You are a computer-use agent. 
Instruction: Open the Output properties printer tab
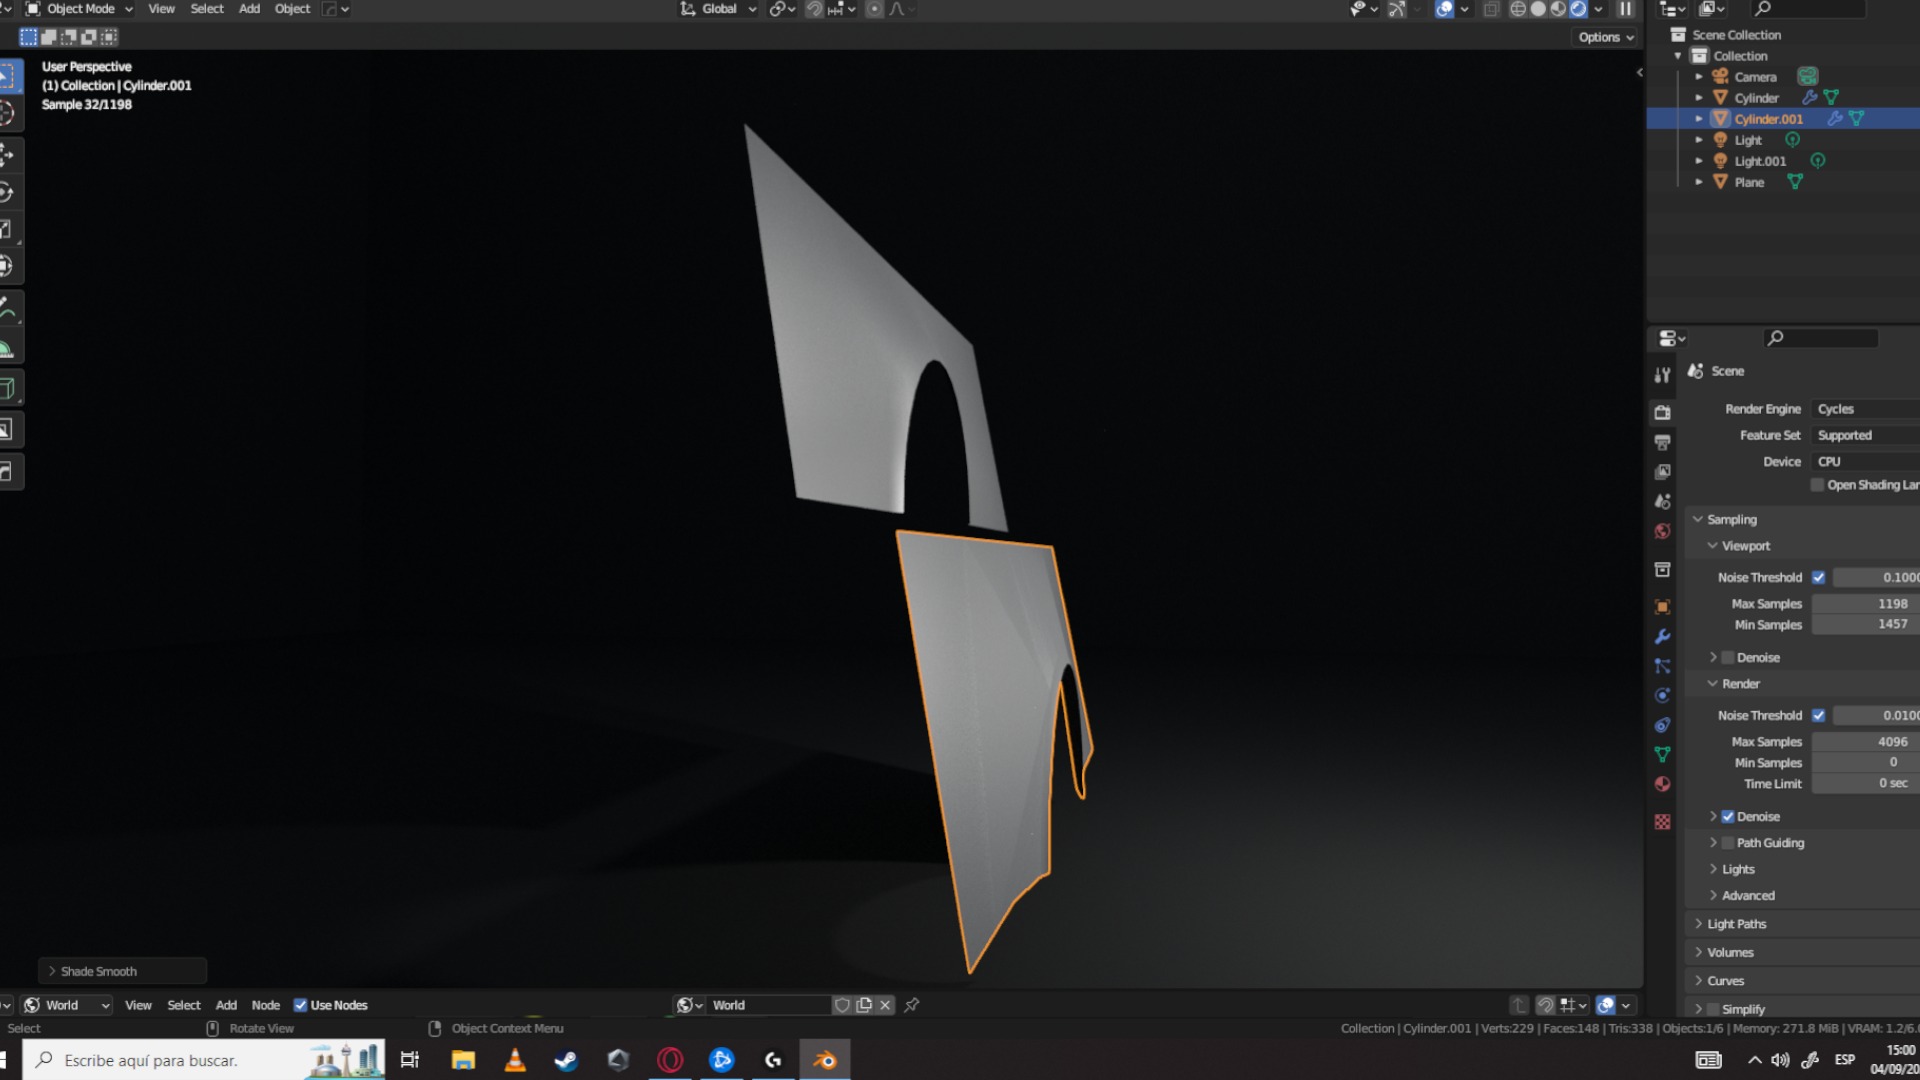pyautogui.click(x=1662, y=442)
